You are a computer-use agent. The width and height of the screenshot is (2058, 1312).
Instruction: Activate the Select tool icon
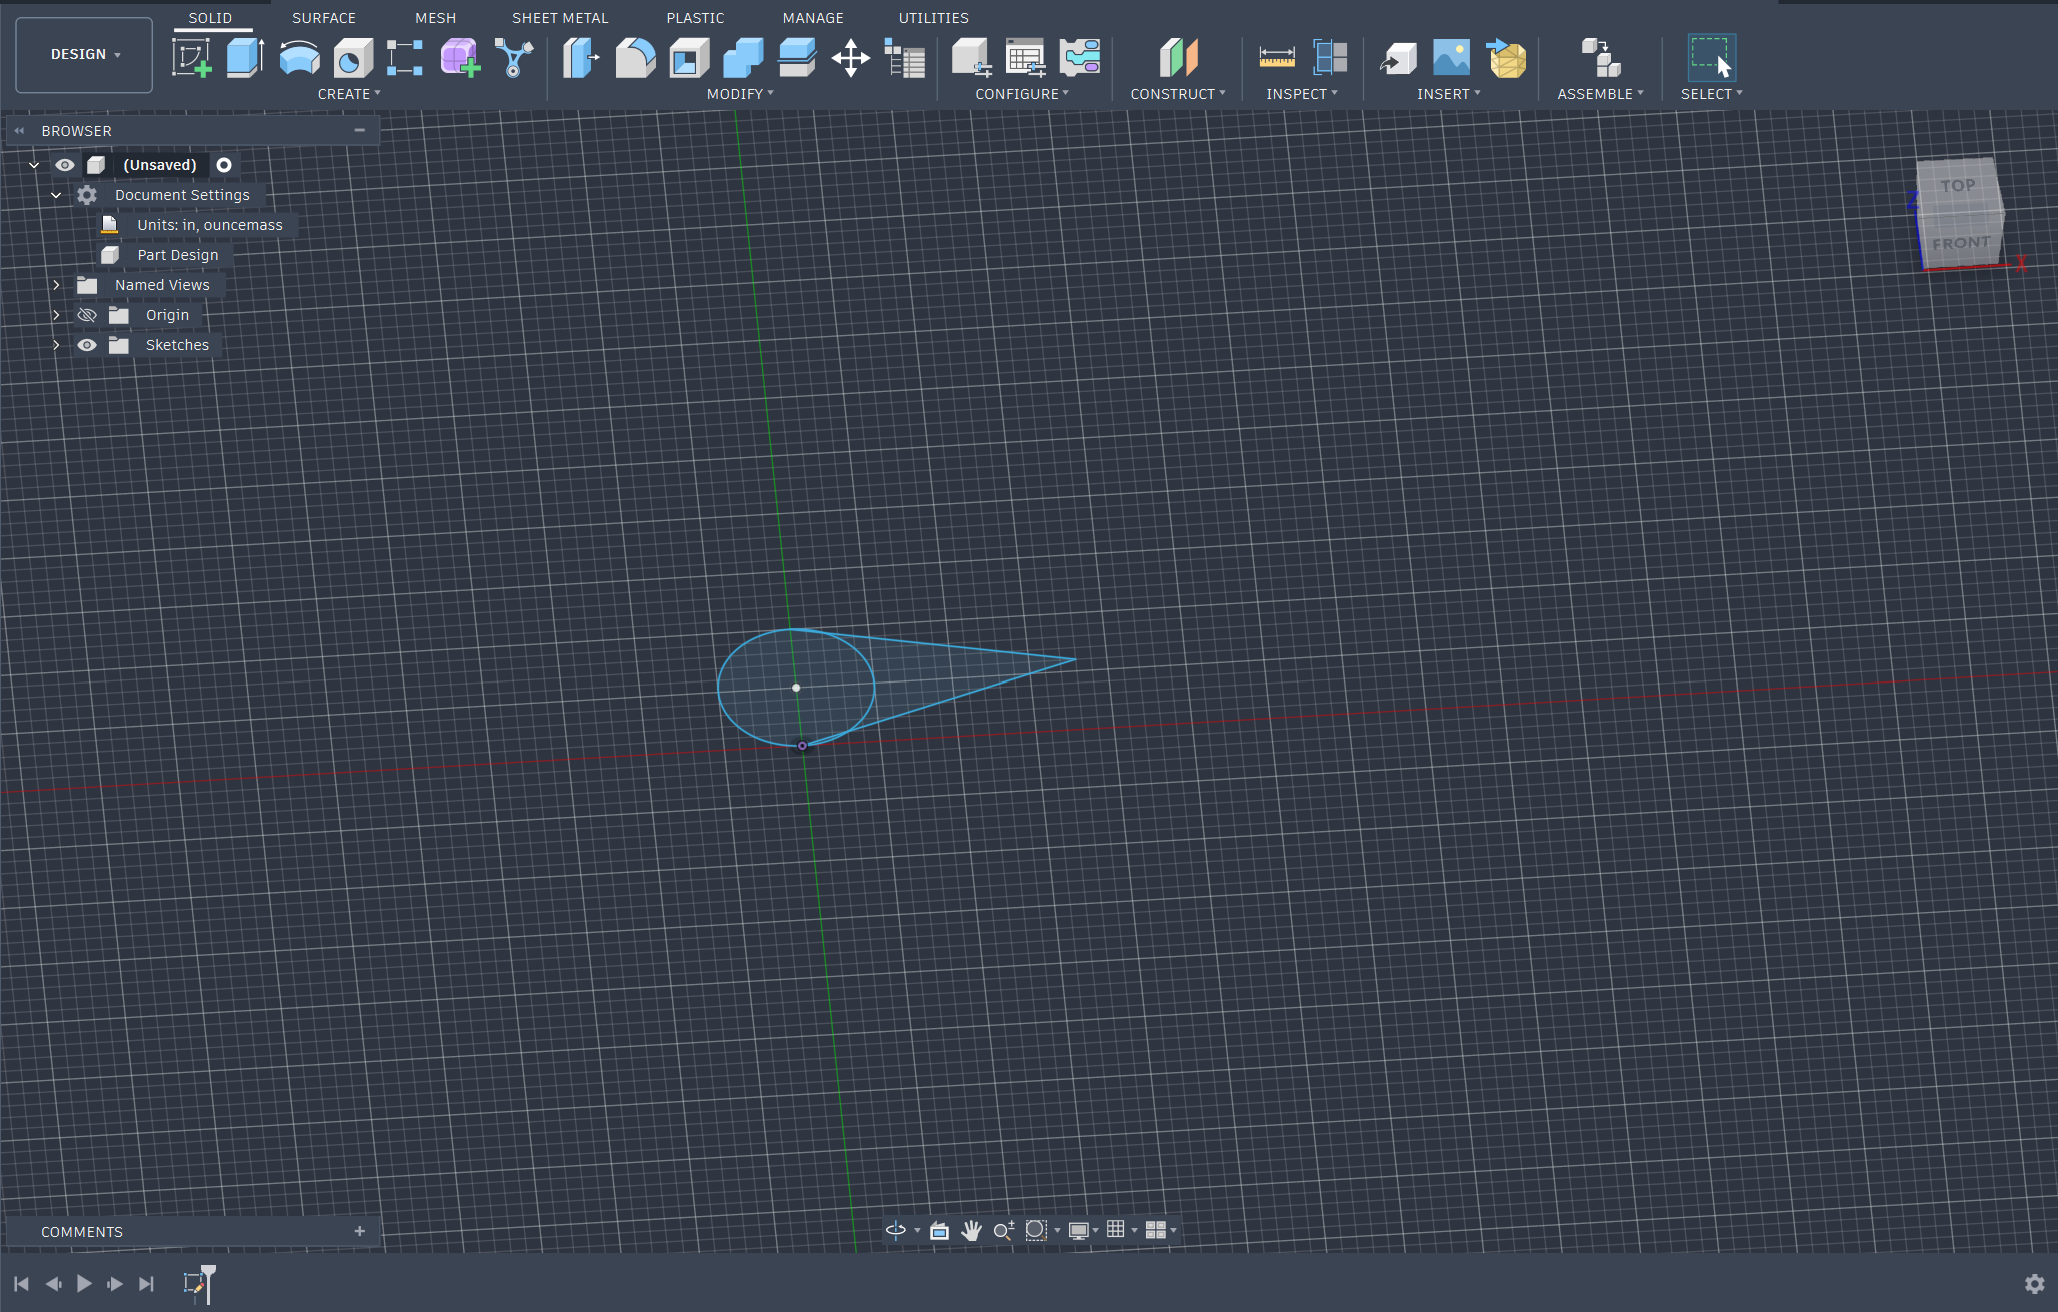tap(1712, 58)
